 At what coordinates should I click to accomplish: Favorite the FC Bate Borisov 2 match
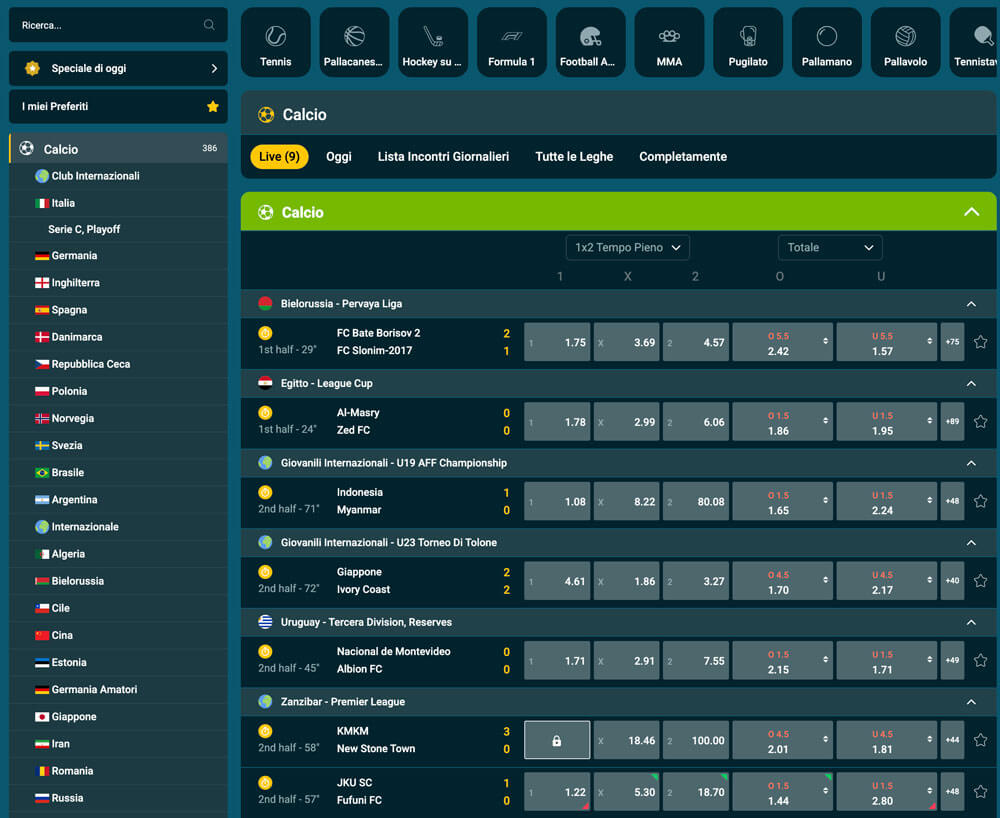980,342
